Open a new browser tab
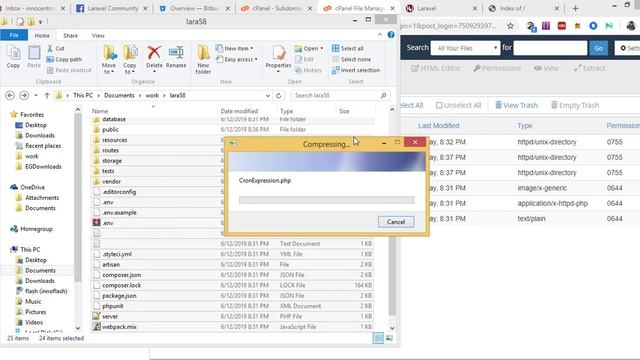The image size is (640, 360). tap(576, 8)
